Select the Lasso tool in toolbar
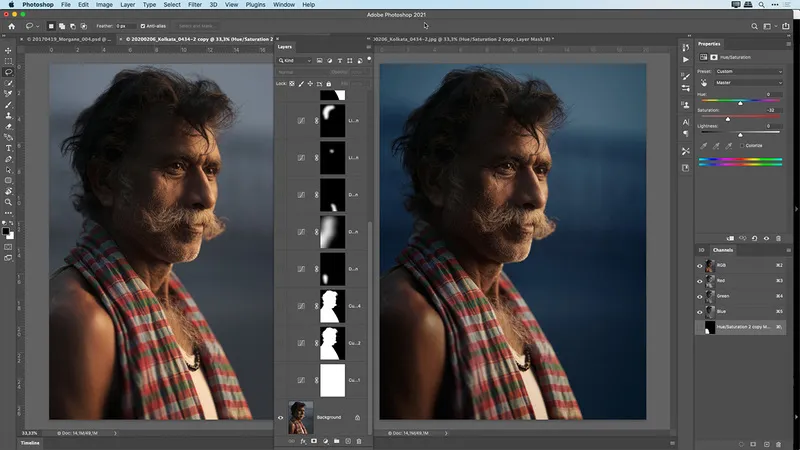This screenshot has width=800, height=450. 8,72
